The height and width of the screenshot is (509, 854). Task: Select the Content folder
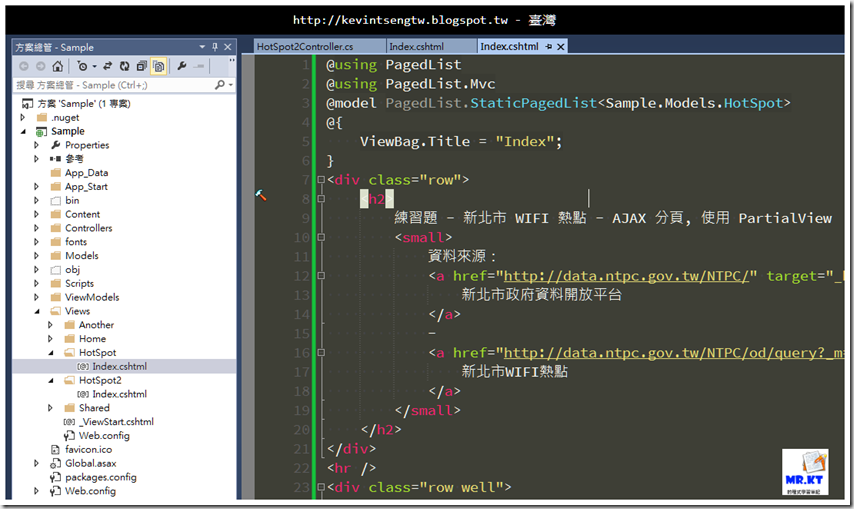75,214
